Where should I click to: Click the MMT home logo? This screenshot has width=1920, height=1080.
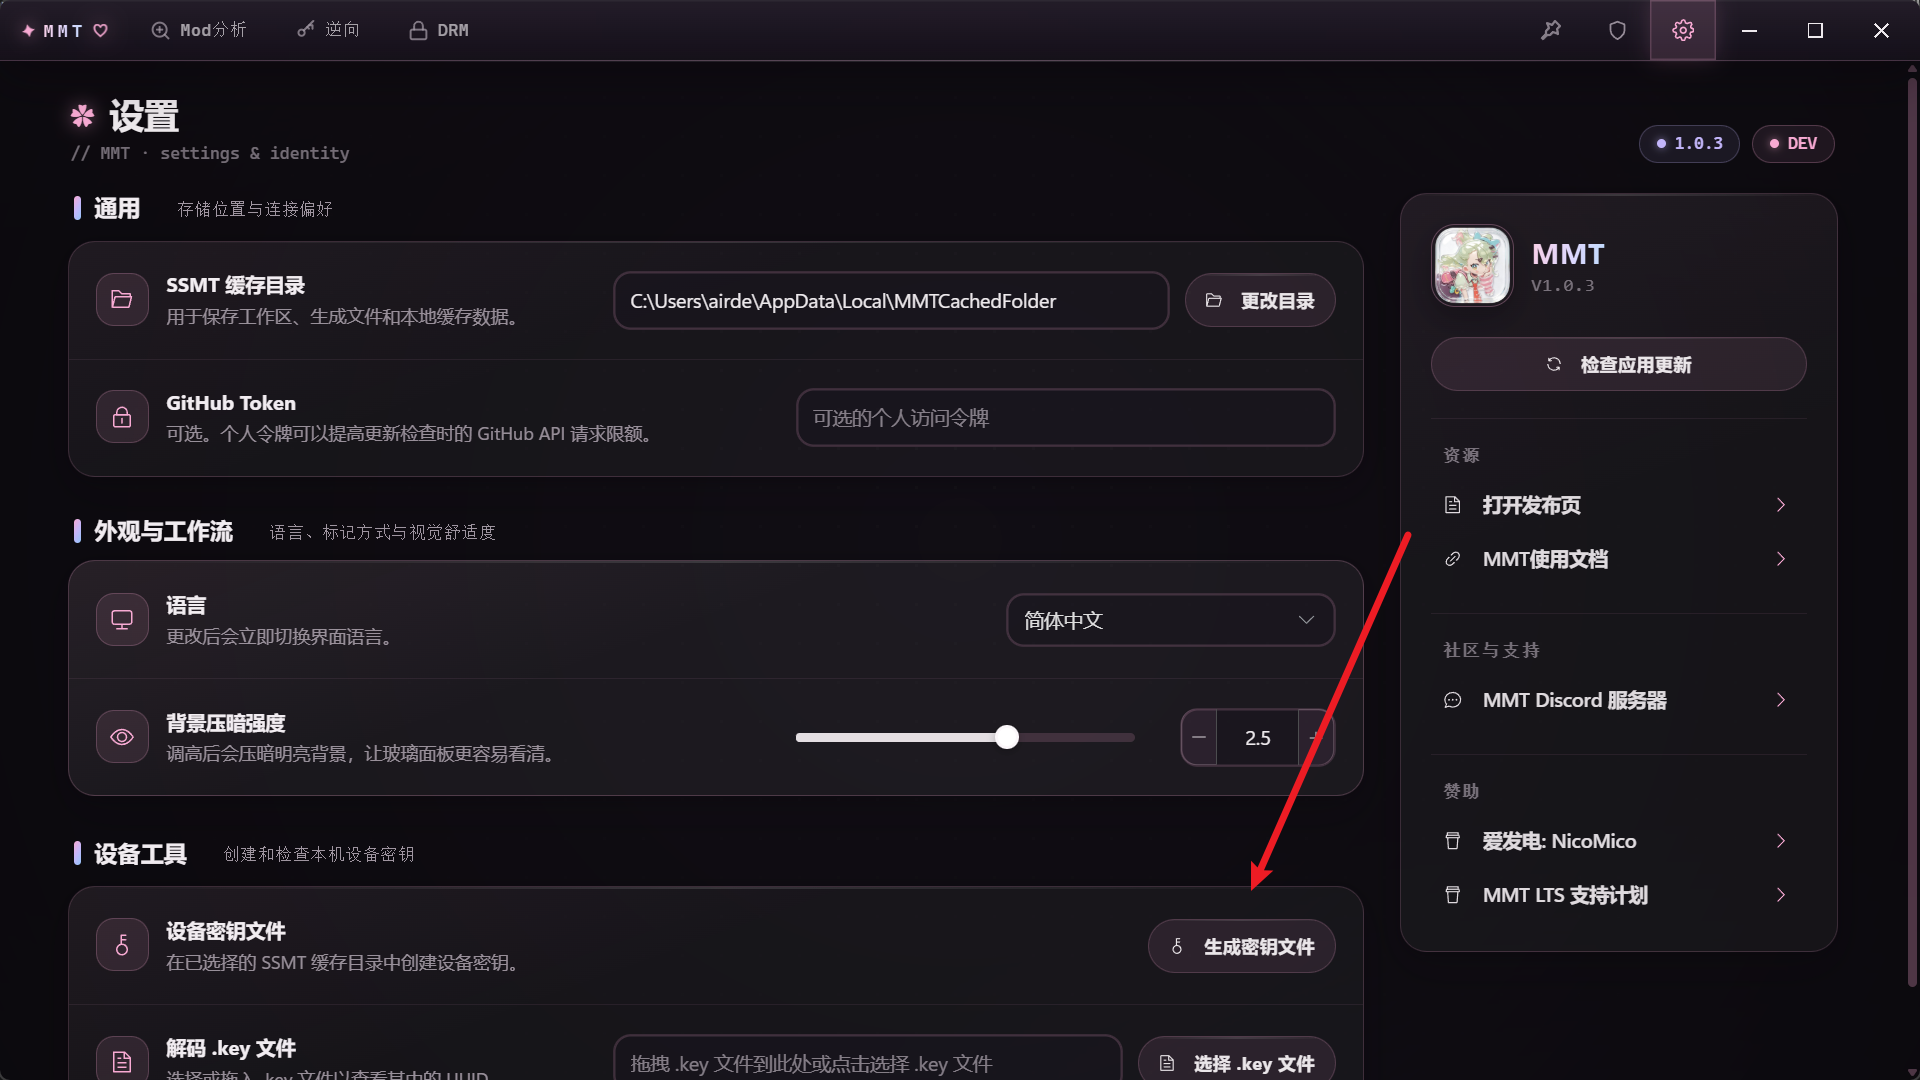point(65,30)
